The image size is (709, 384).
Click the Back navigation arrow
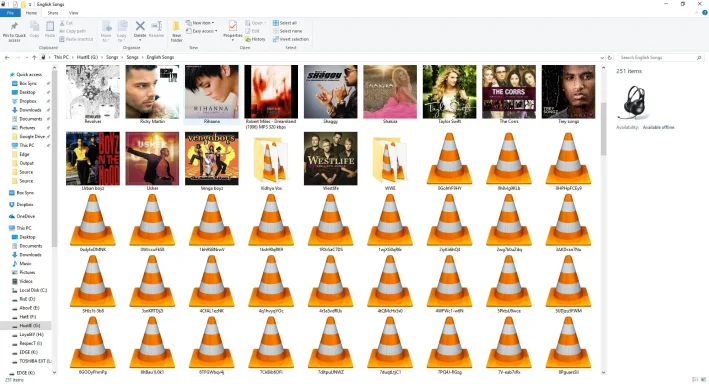(7, 57)
